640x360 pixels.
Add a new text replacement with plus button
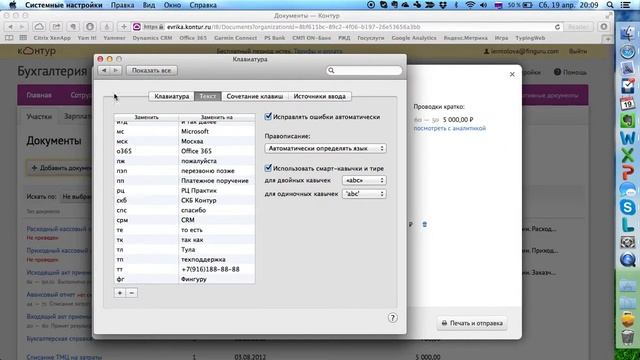120,293
